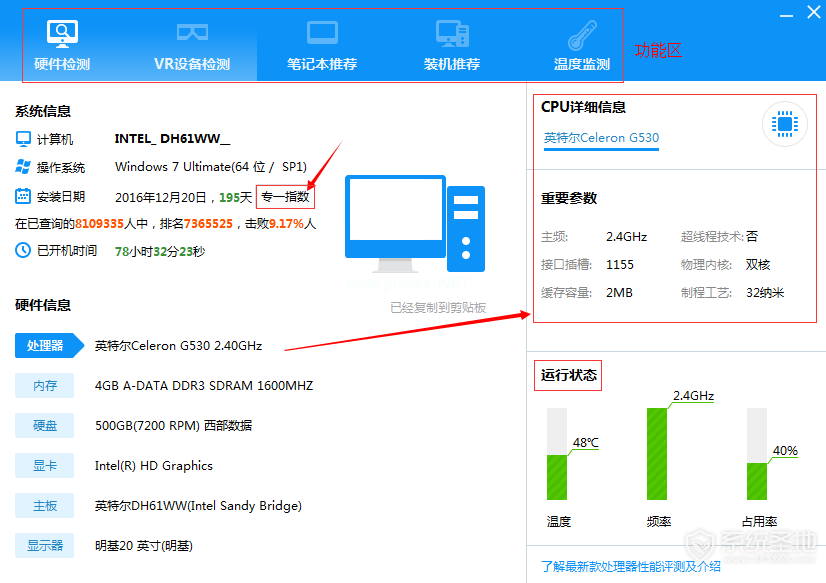This screenshot has width=826, height=583.
Task: Select the 显卡 graphics card entry
Action: 44,465
